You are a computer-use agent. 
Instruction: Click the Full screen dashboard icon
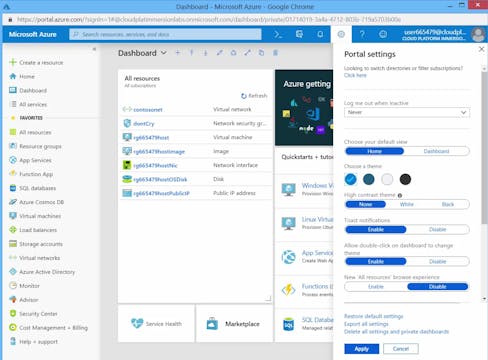(x=247, y=53)
